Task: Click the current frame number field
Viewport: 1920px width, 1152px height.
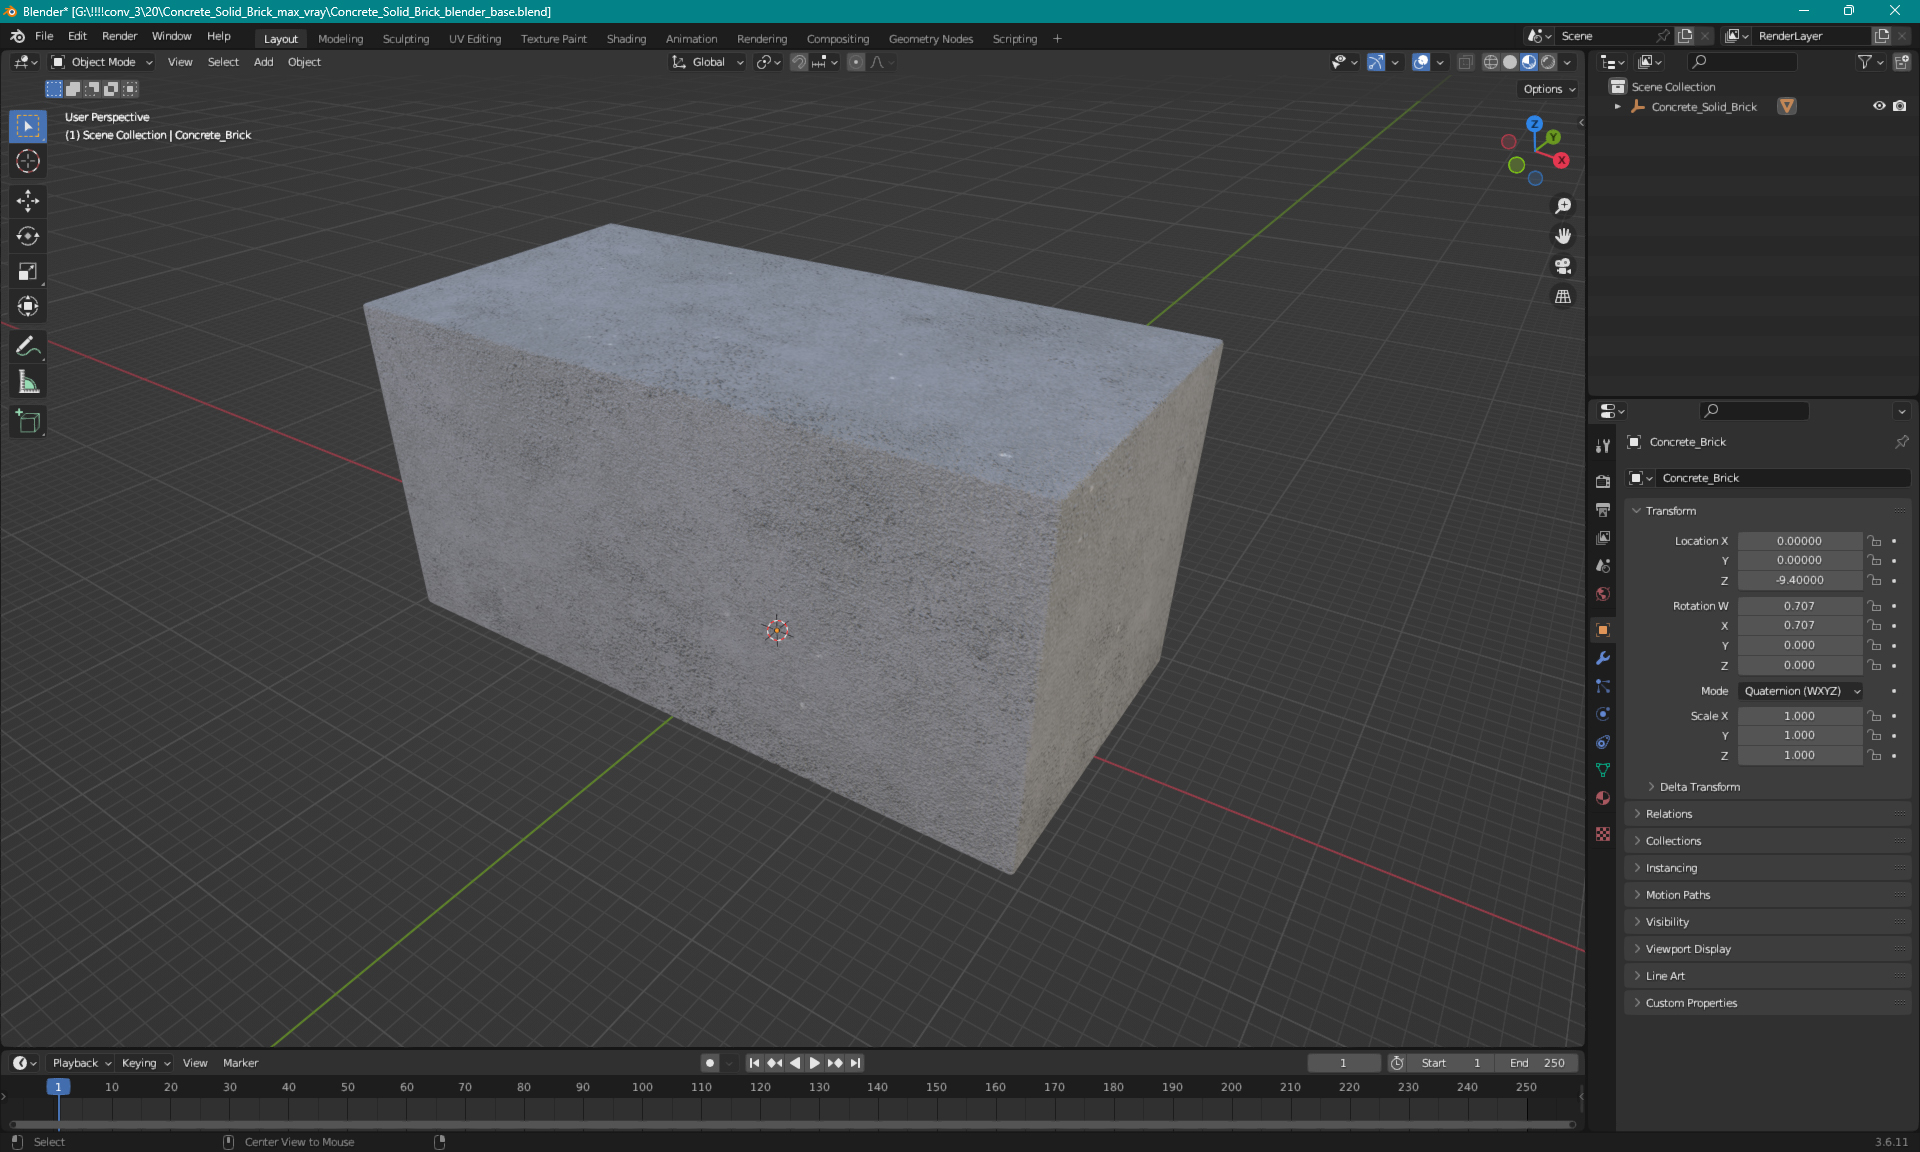Action: pos(1344,1063)
